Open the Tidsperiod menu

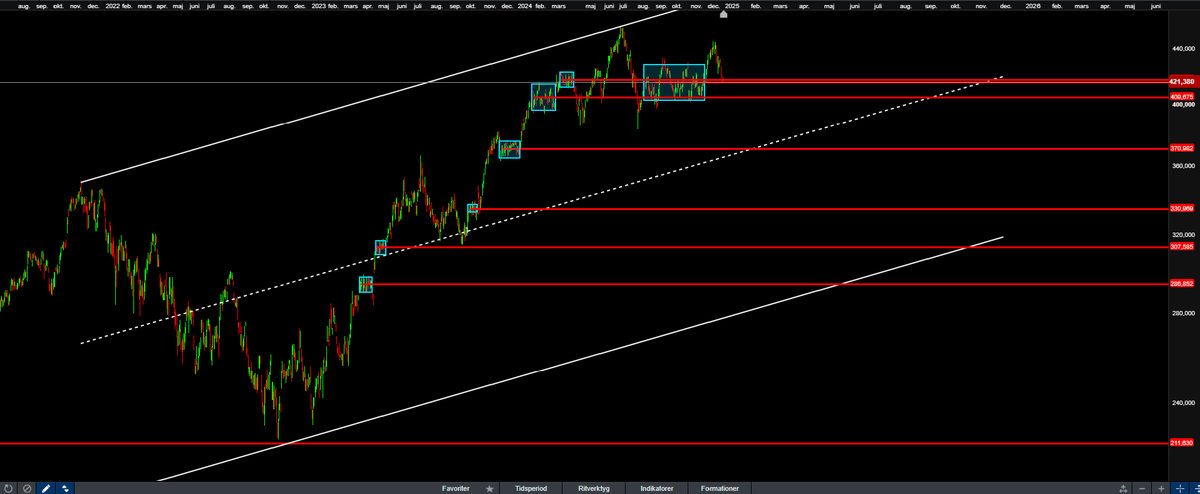[x=530, y=488]
